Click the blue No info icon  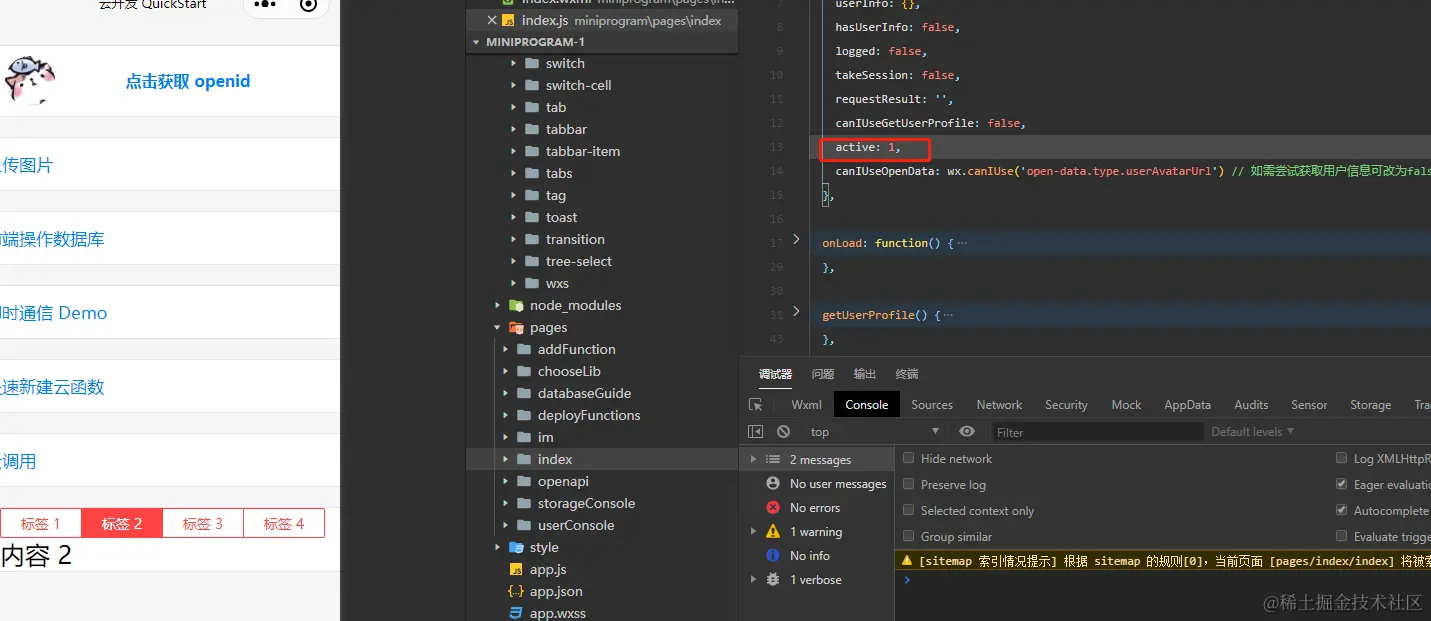(x=772, y=556)
